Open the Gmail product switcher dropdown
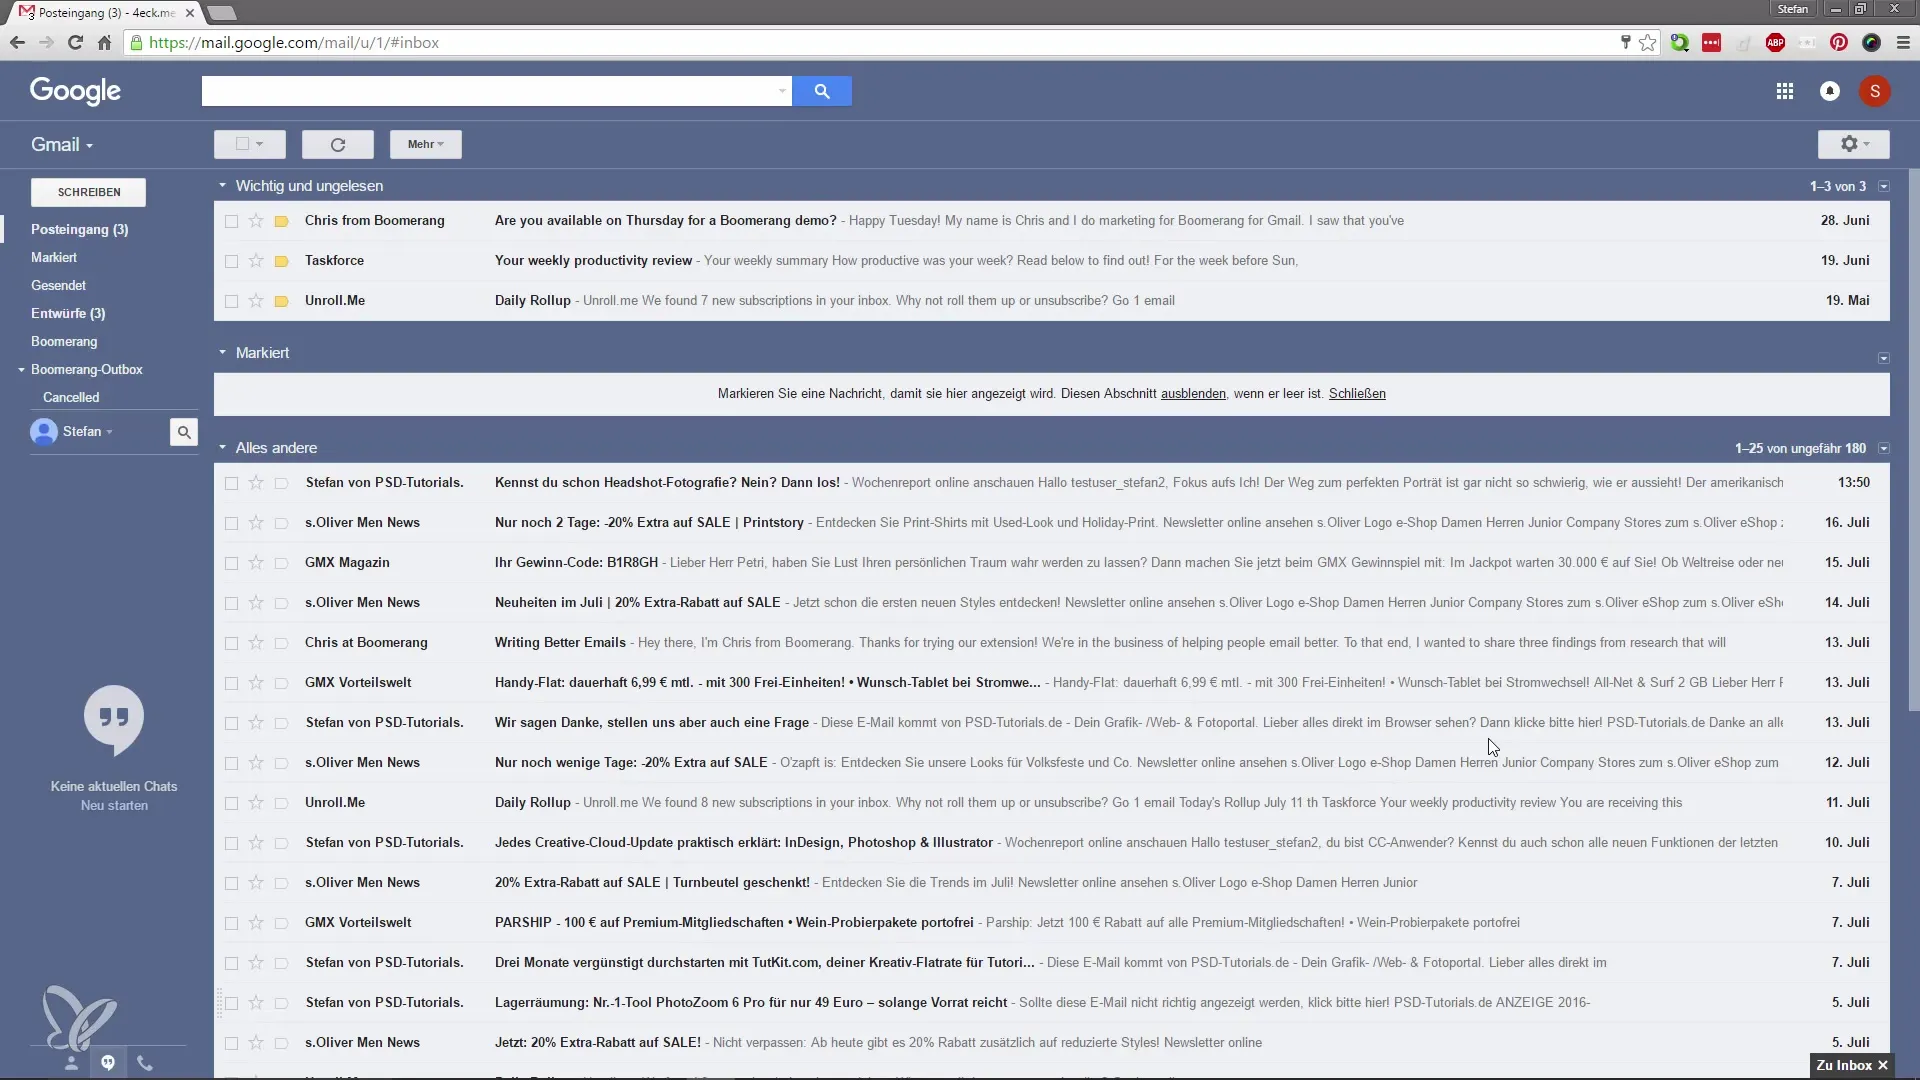 click(x=62, y=145)
